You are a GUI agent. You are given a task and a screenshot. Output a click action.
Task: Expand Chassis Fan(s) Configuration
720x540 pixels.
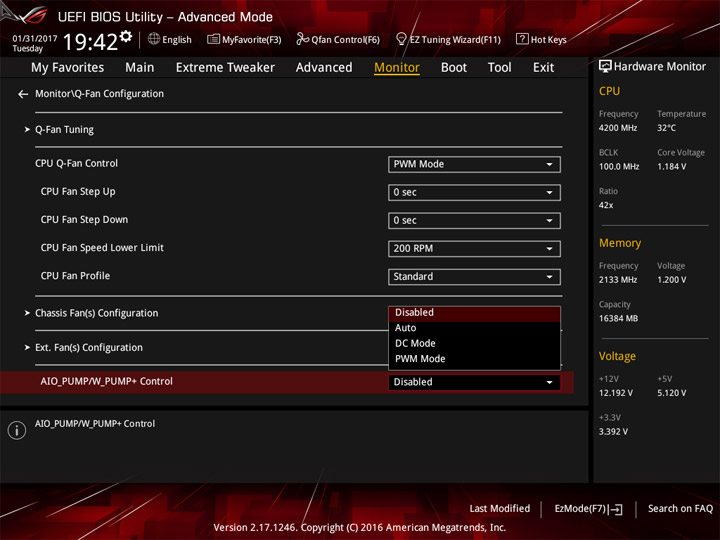[x=96, y=313]
